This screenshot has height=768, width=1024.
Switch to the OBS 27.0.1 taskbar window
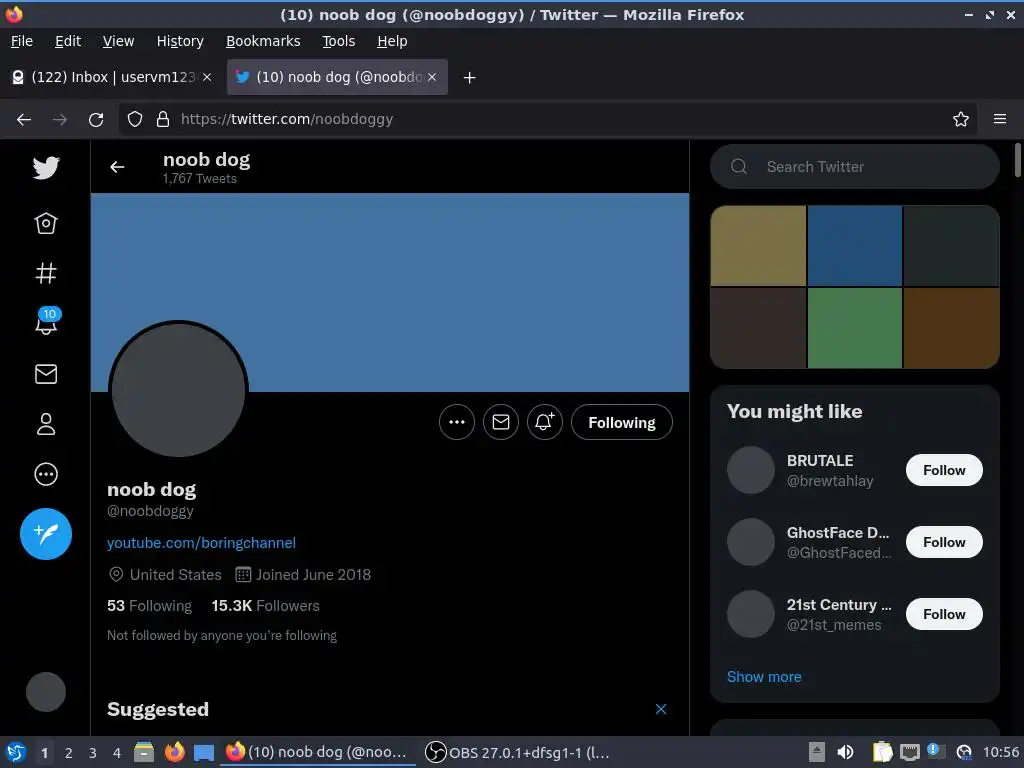coord(517,752)
